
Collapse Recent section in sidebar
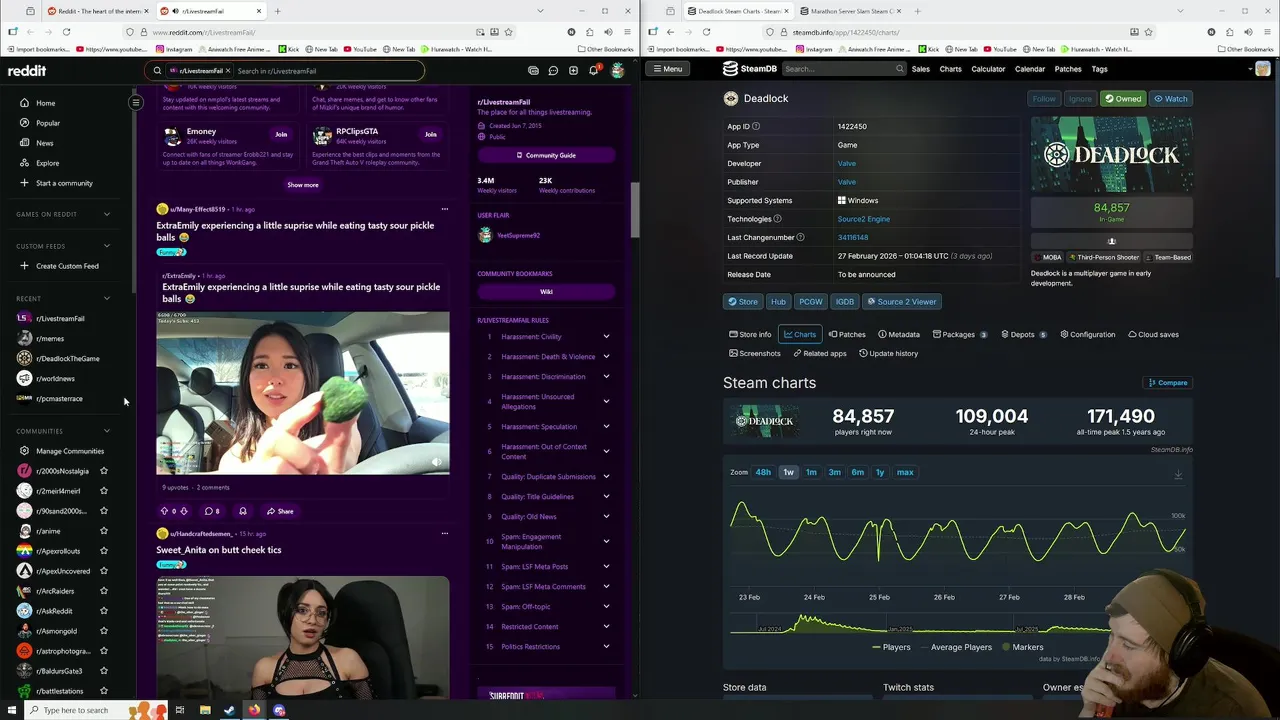click(107, 298)
